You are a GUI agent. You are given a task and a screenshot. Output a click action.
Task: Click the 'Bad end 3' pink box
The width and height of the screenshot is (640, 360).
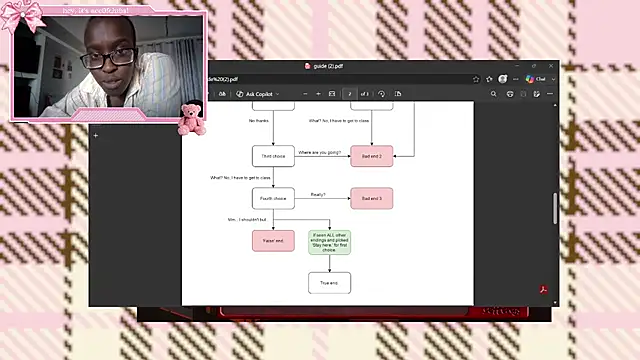[x=372, y=198]
